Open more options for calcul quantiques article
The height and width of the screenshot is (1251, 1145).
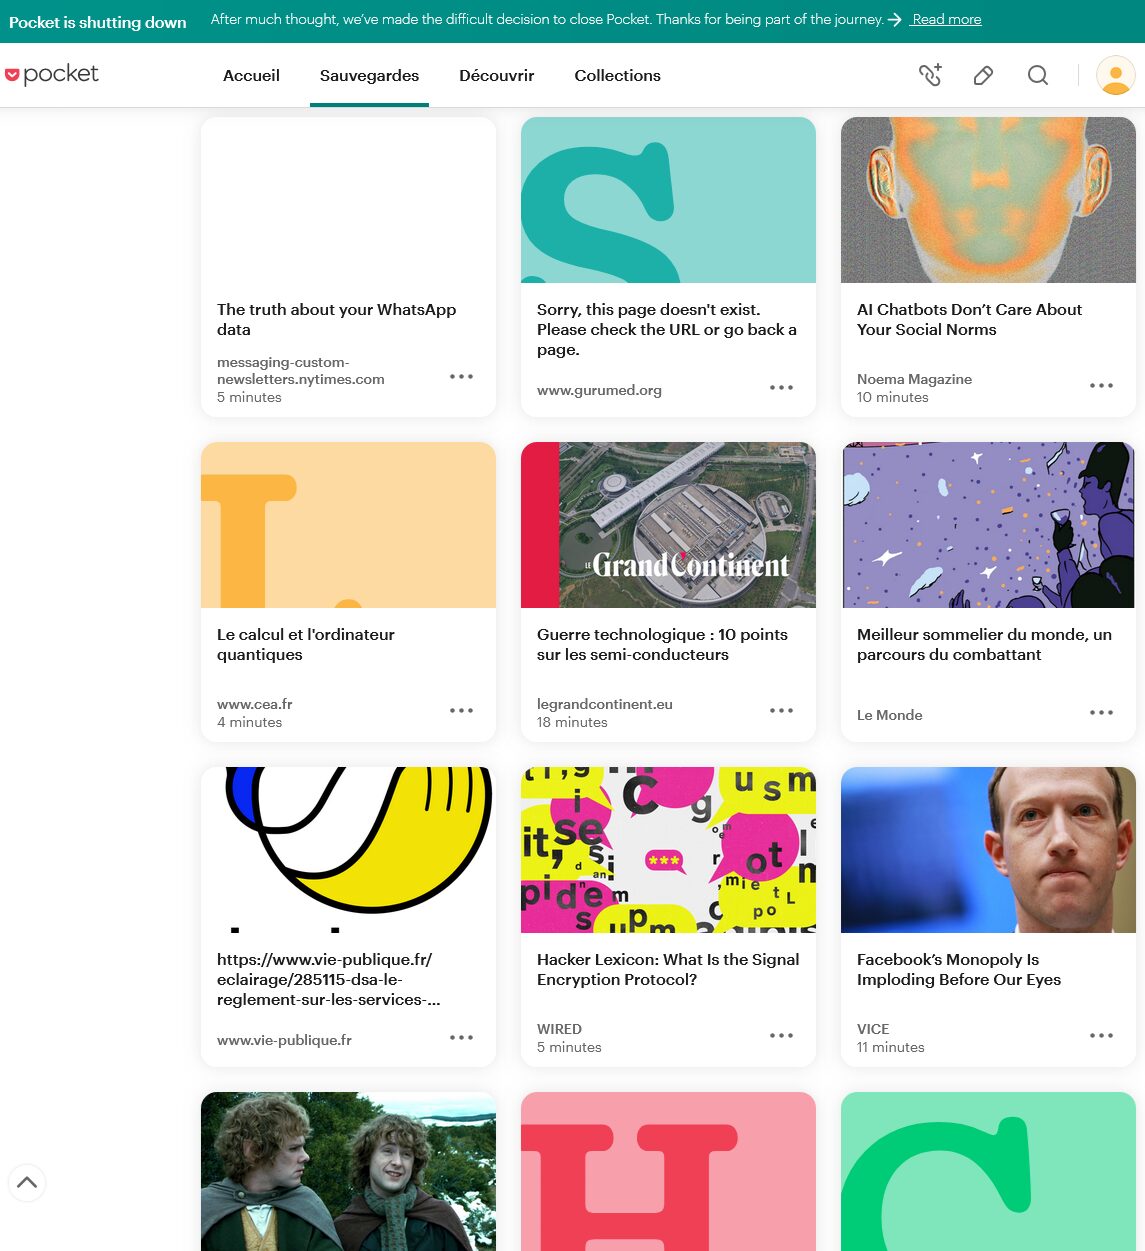pos(461,711)
